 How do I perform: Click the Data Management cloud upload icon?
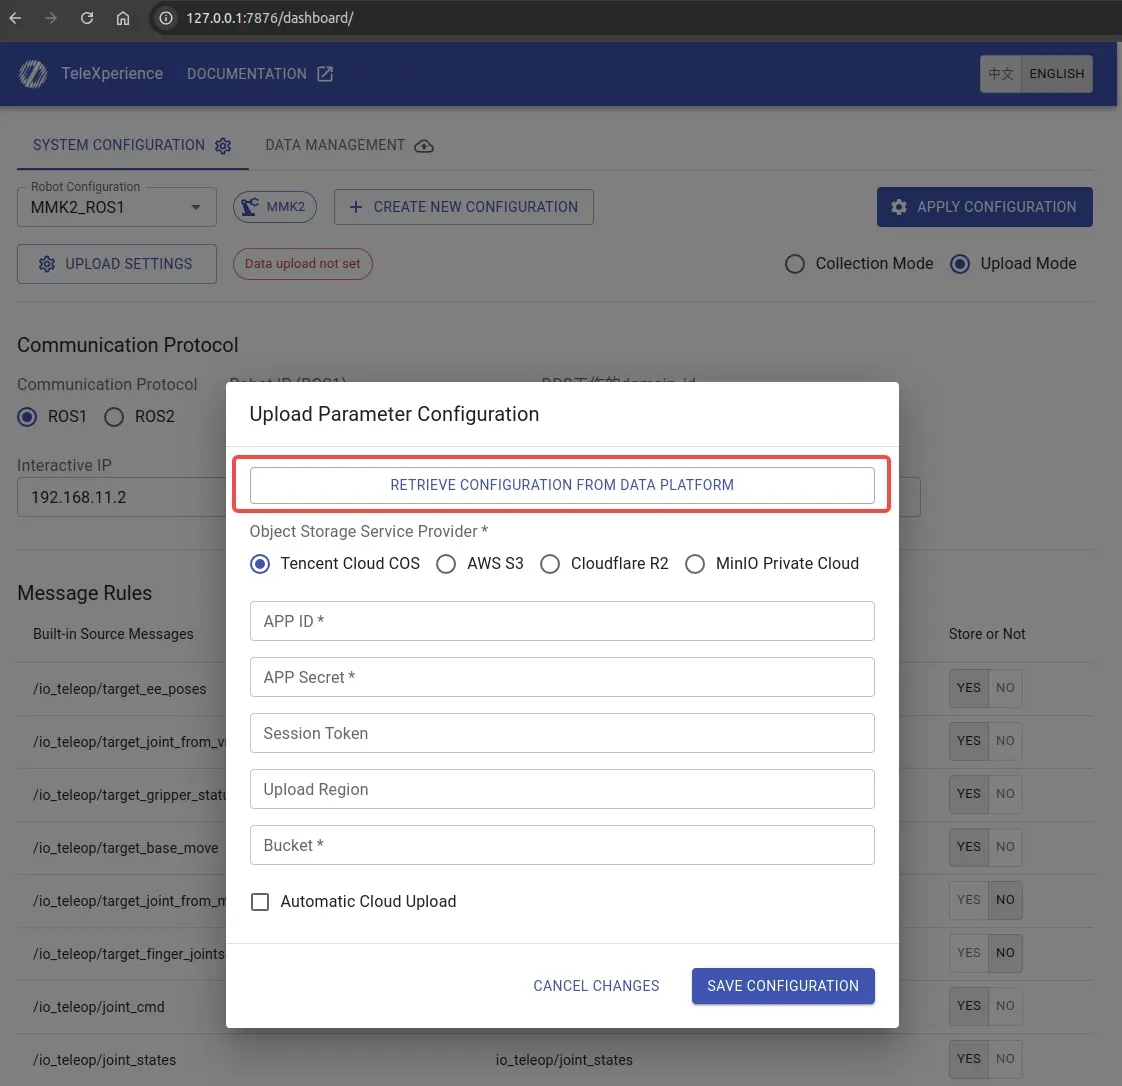tap(424, 146)
